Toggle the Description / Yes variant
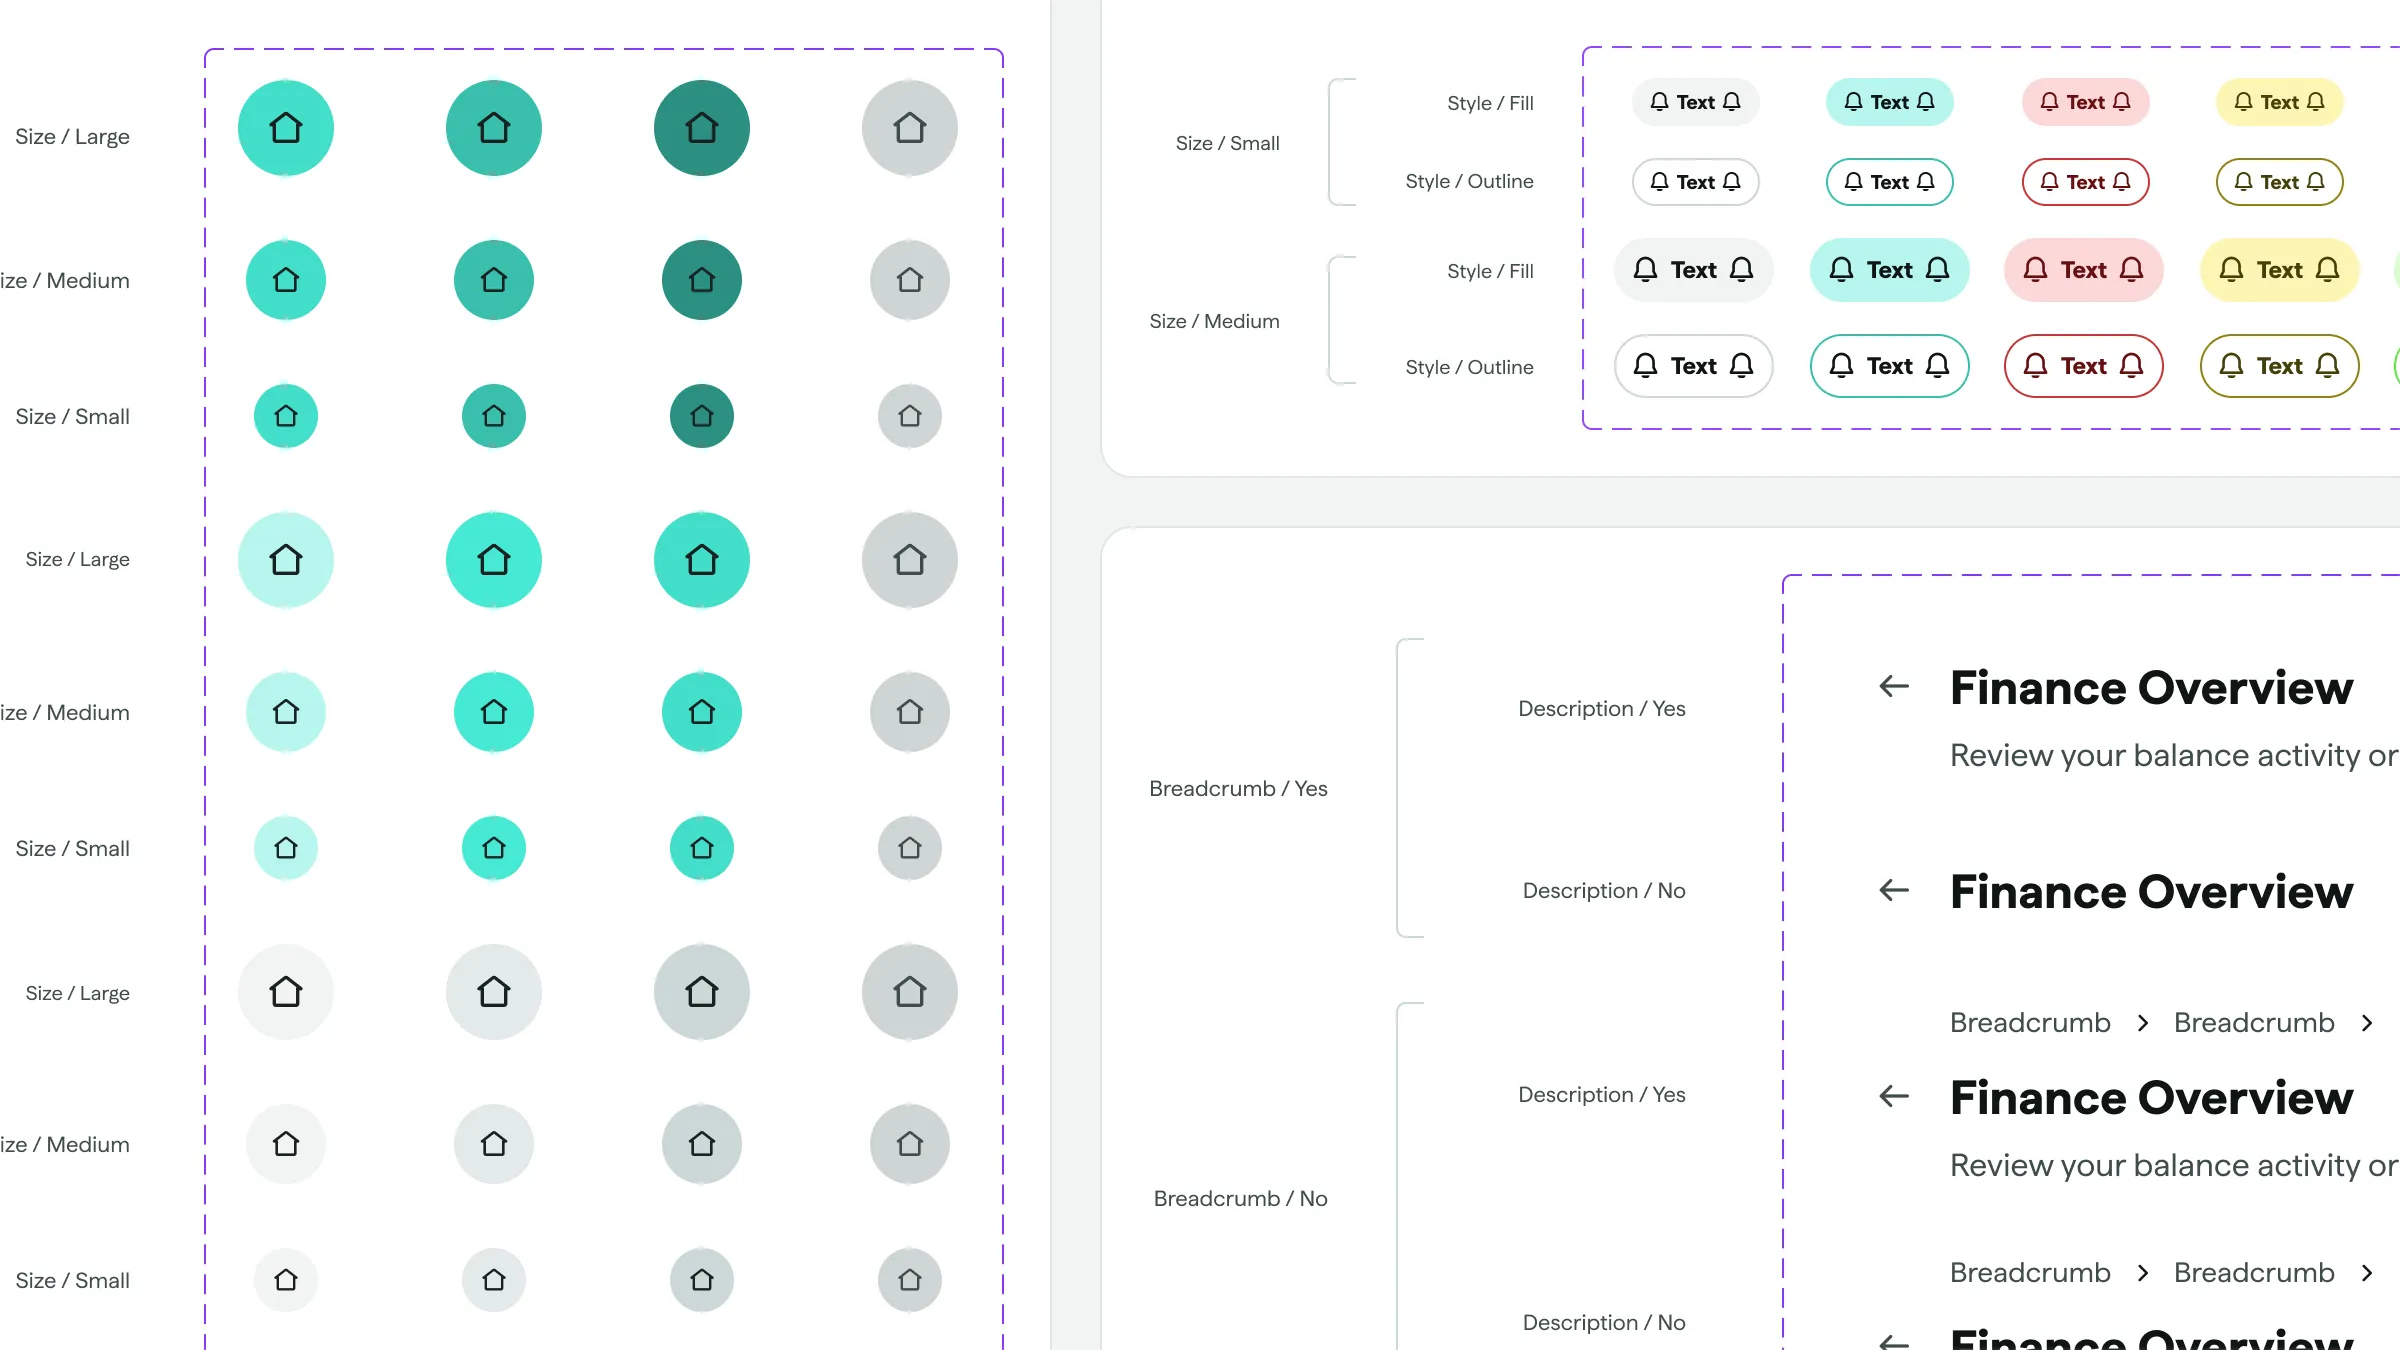Screen dimensions: 2400x1350 click(x=1601, y=708)
